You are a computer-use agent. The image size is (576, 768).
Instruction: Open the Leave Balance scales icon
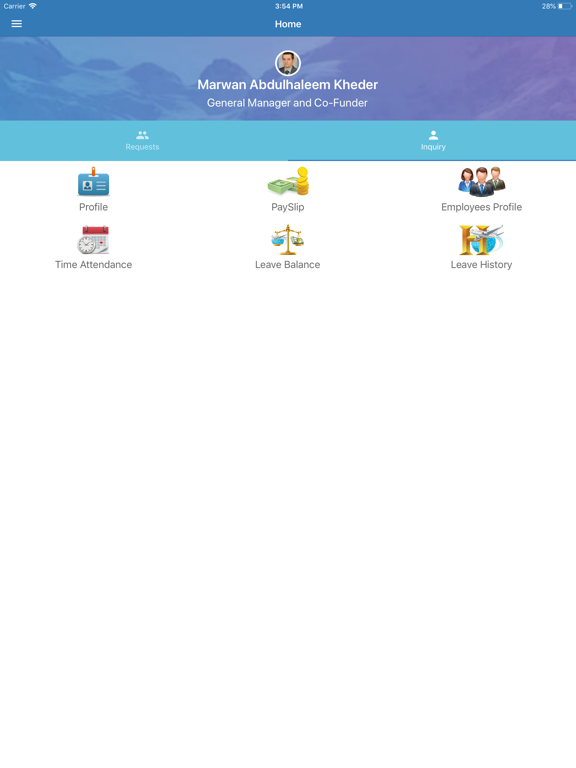click(x=288, y=240)
